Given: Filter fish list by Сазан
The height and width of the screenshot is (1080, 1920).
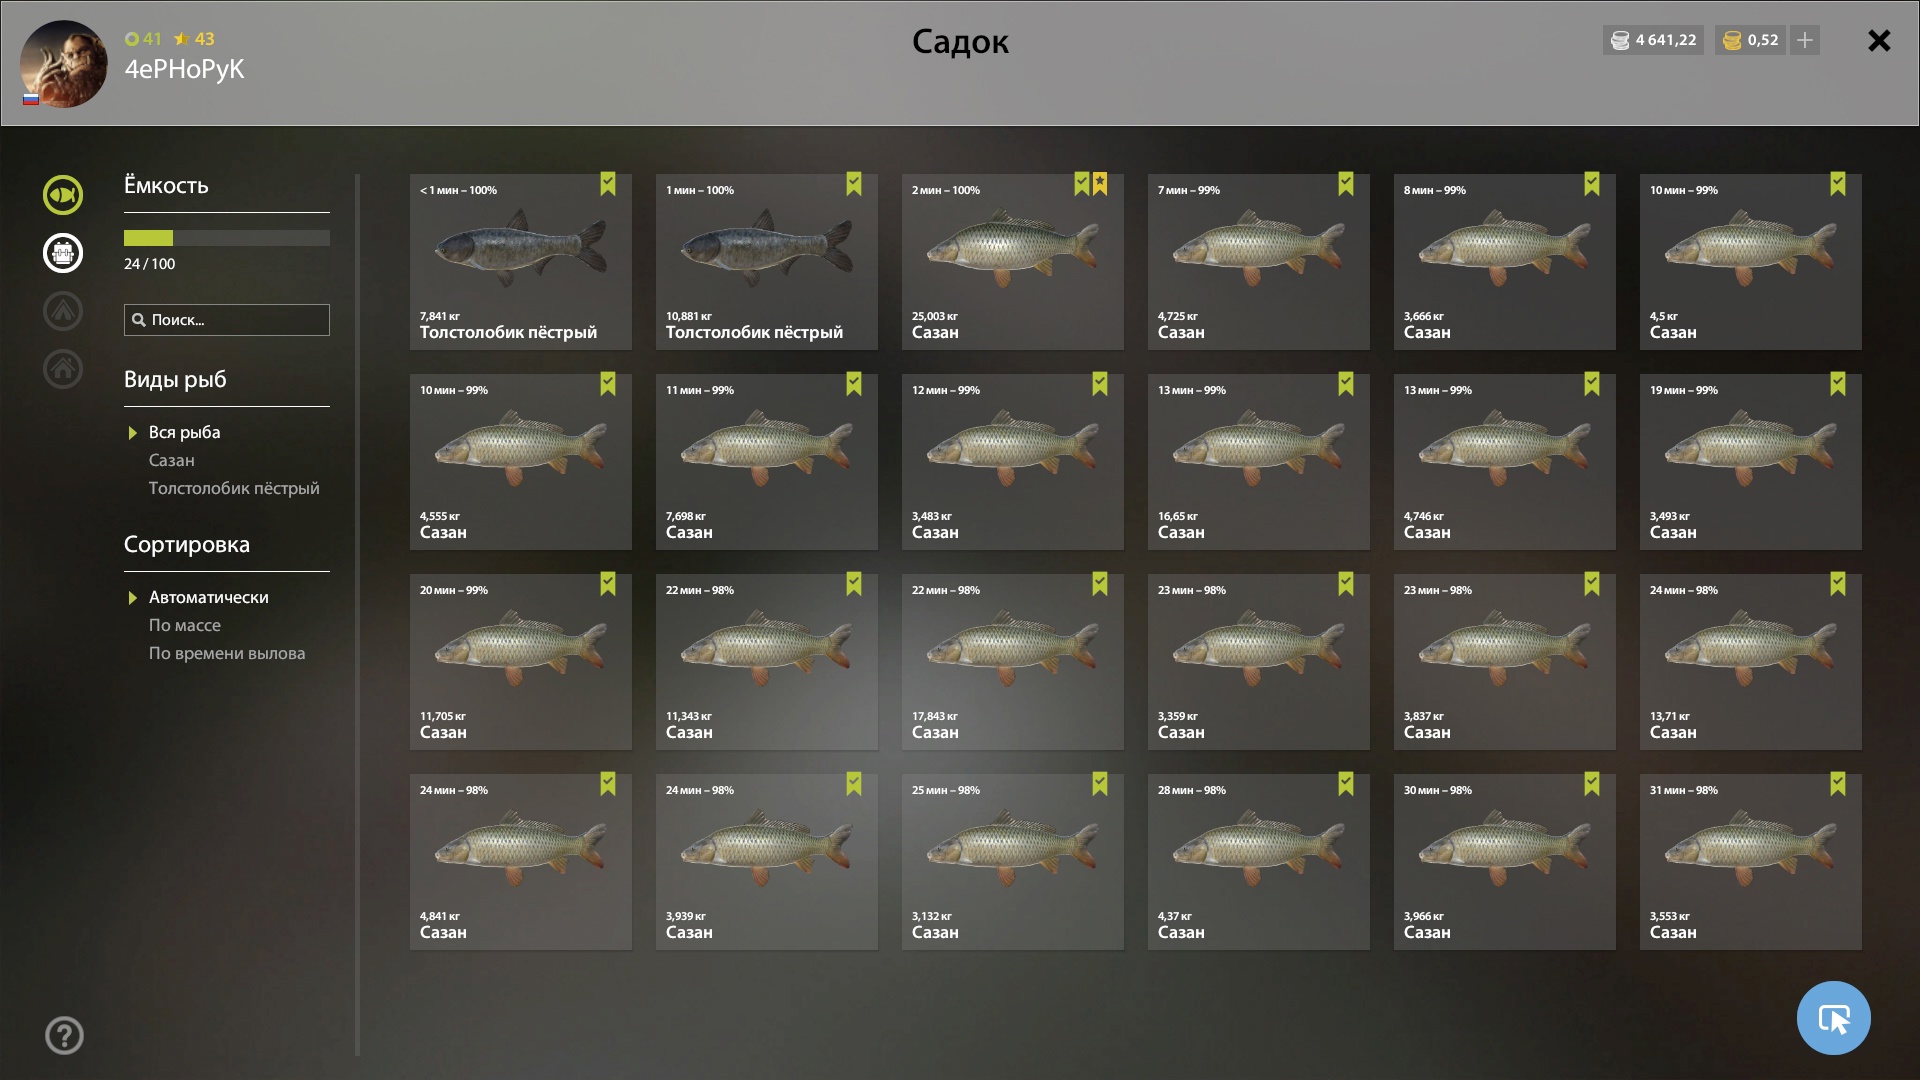Looking at the screenshot, I should (172, 460).
